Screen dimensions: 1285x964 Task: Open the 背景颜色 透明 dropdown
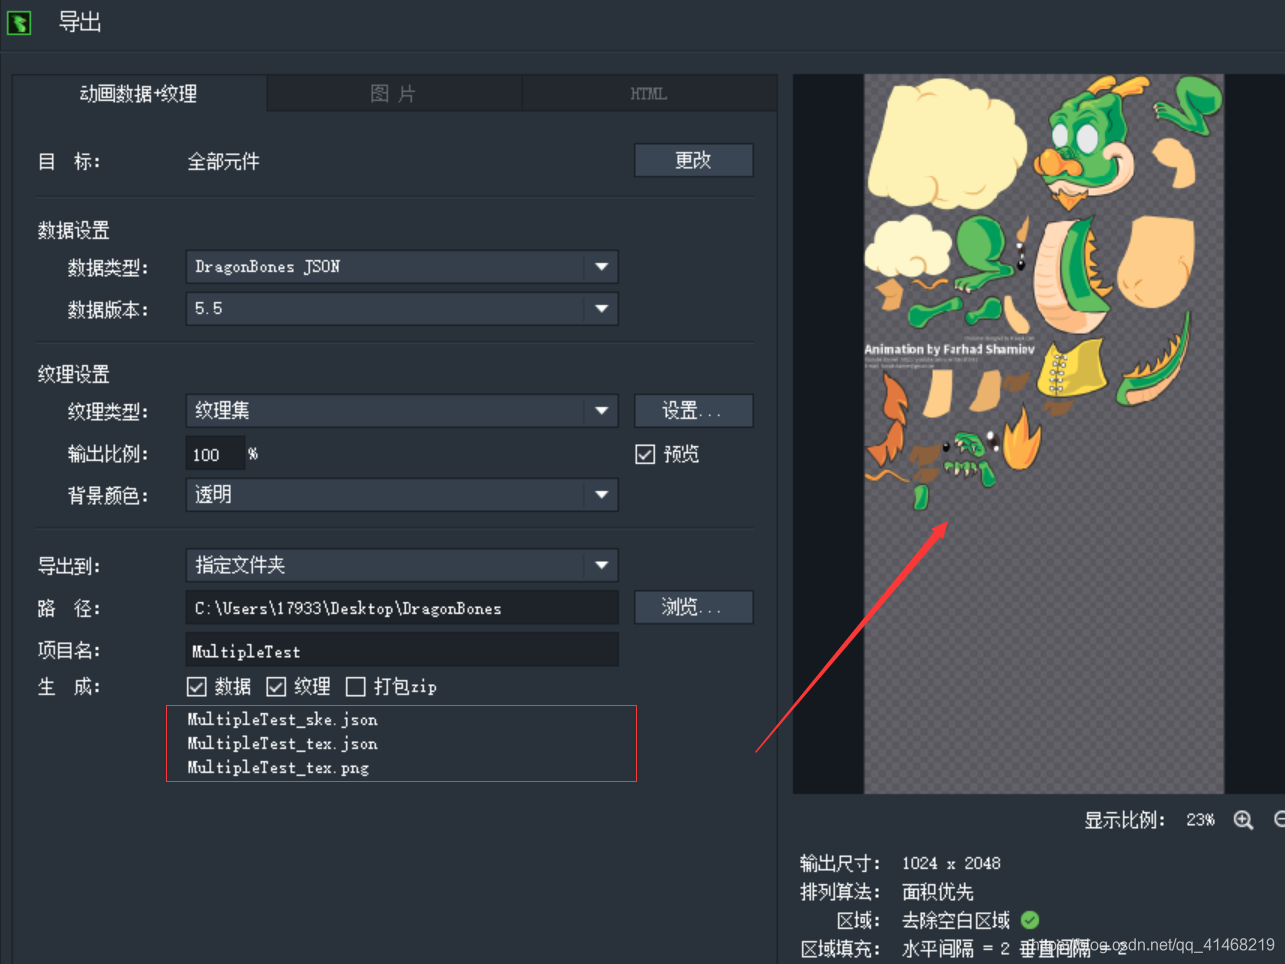point(402,495)
